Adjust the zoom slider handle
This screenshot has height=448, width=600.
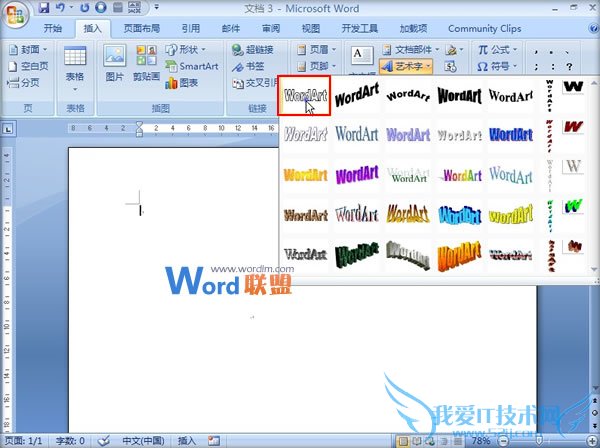coord(540,441)
